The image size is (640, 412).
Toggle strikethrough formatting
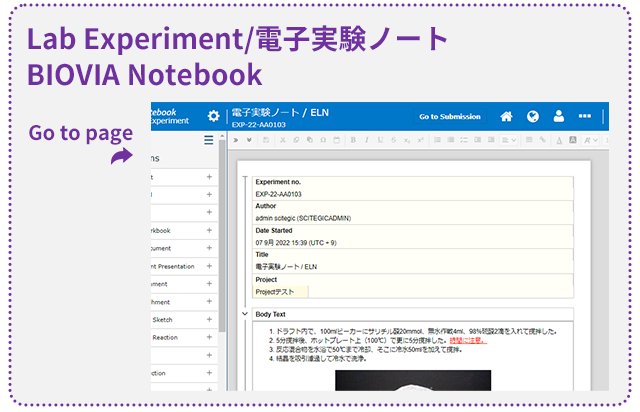click(x=393, y=140)
